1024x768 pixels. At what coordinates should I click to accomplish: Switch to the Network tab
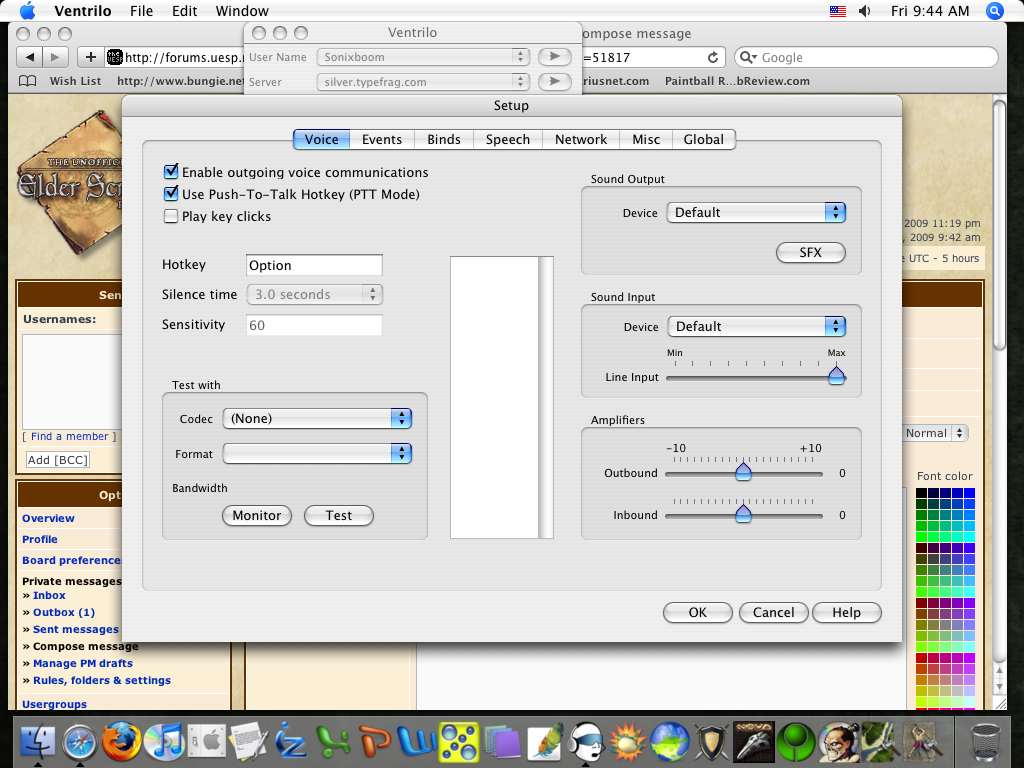click(x=581, y=140)
